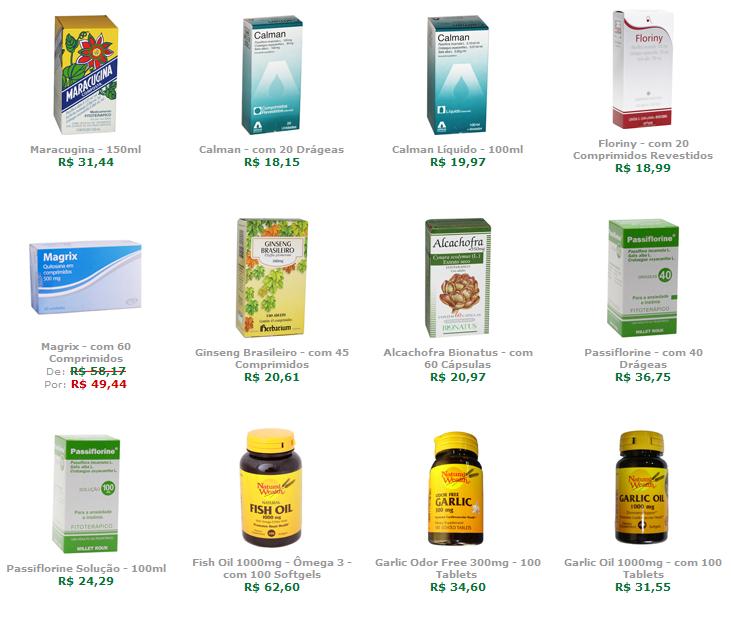This screenshot has width=731, height=618.
Task: Open the 'Fish Oil 1000mg - Ômega 3' link
Action: [272, 563]
